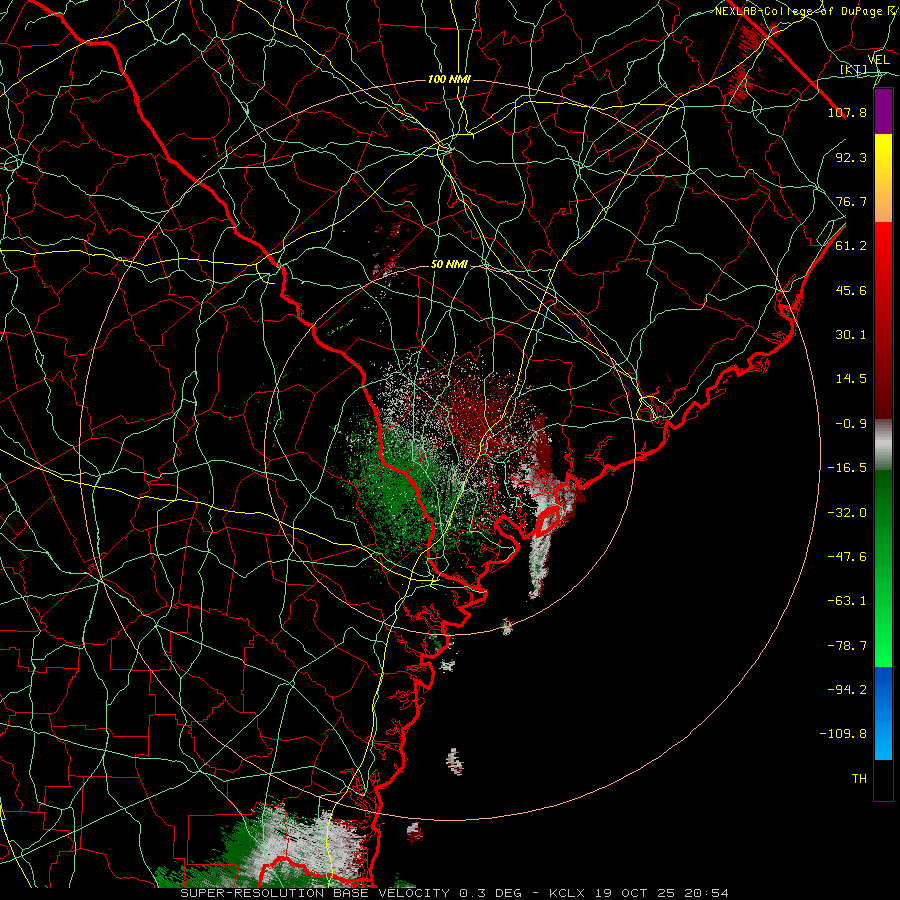900x900 pixels.
Task: Click the 14.5 velocity scale value
Action: [x=851, y=379]
